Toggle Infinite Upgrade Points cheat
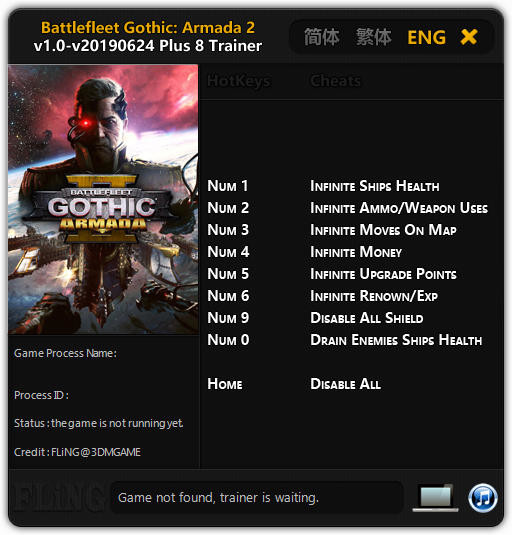This screenshot has width=512, height=535. coord(383,274)
